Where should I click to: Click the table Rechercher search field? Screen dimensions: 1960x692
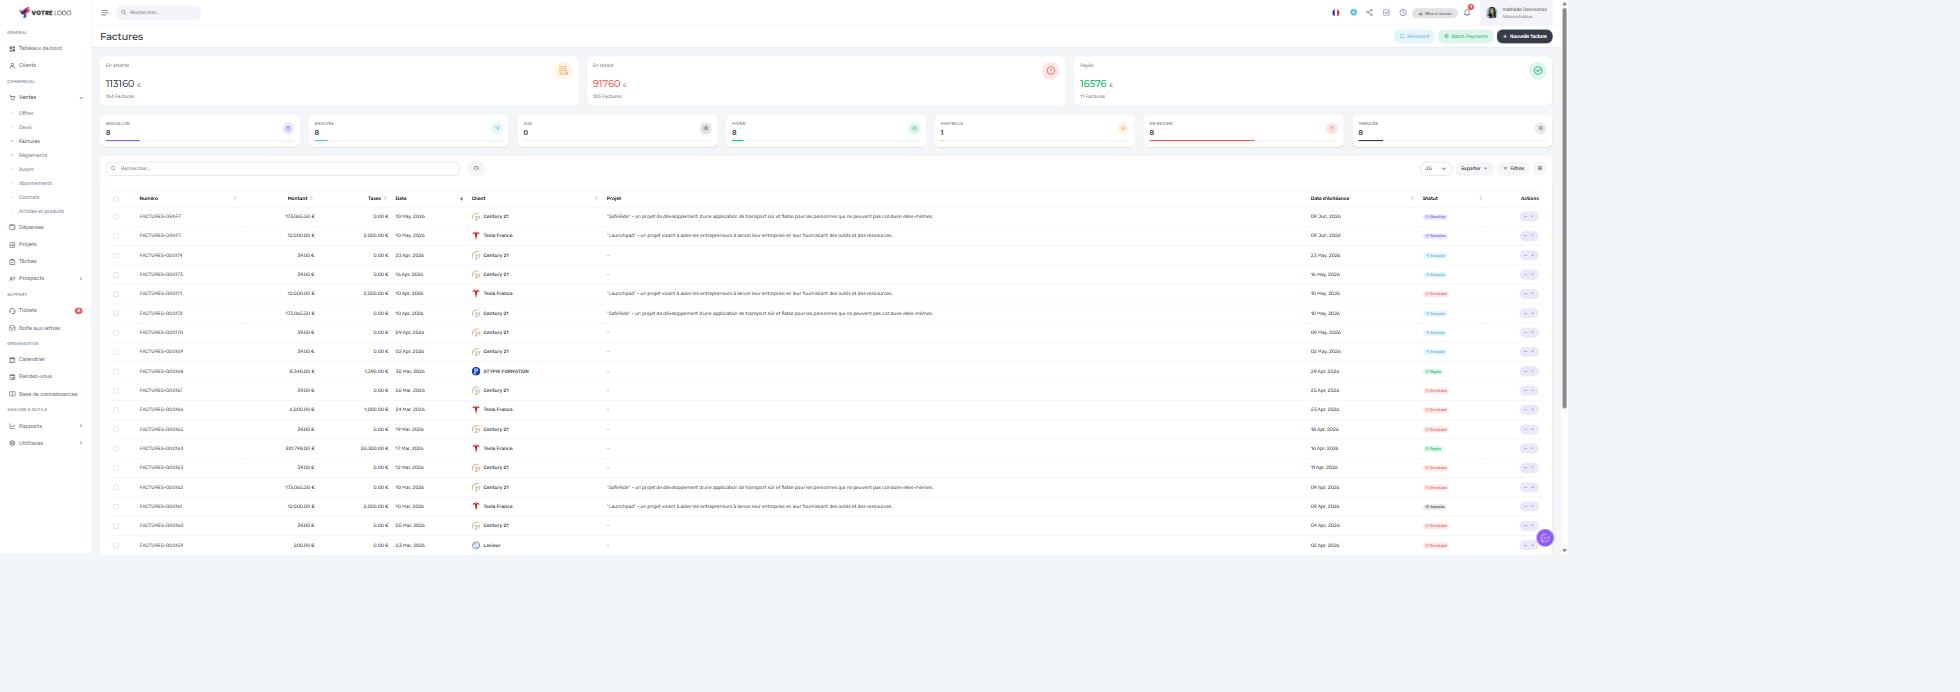[x=282, y=168]
